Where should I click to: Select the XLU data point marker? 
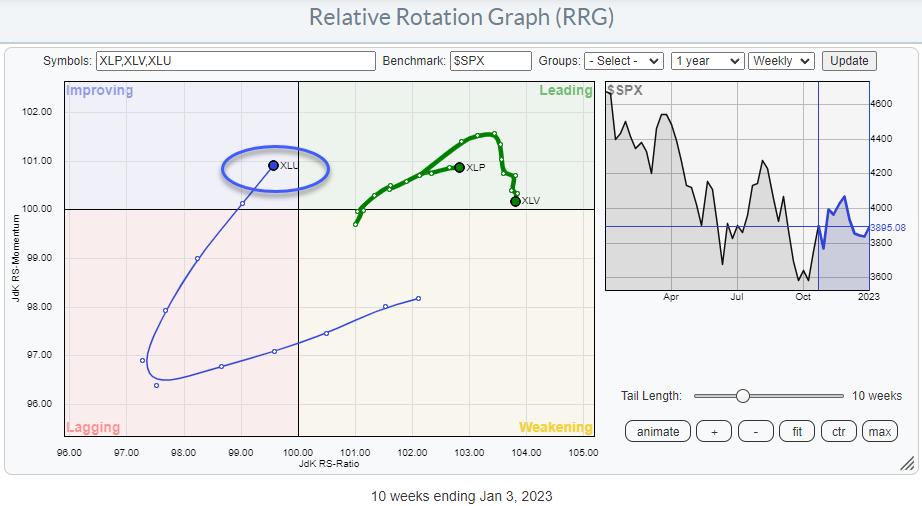[273, 166]
